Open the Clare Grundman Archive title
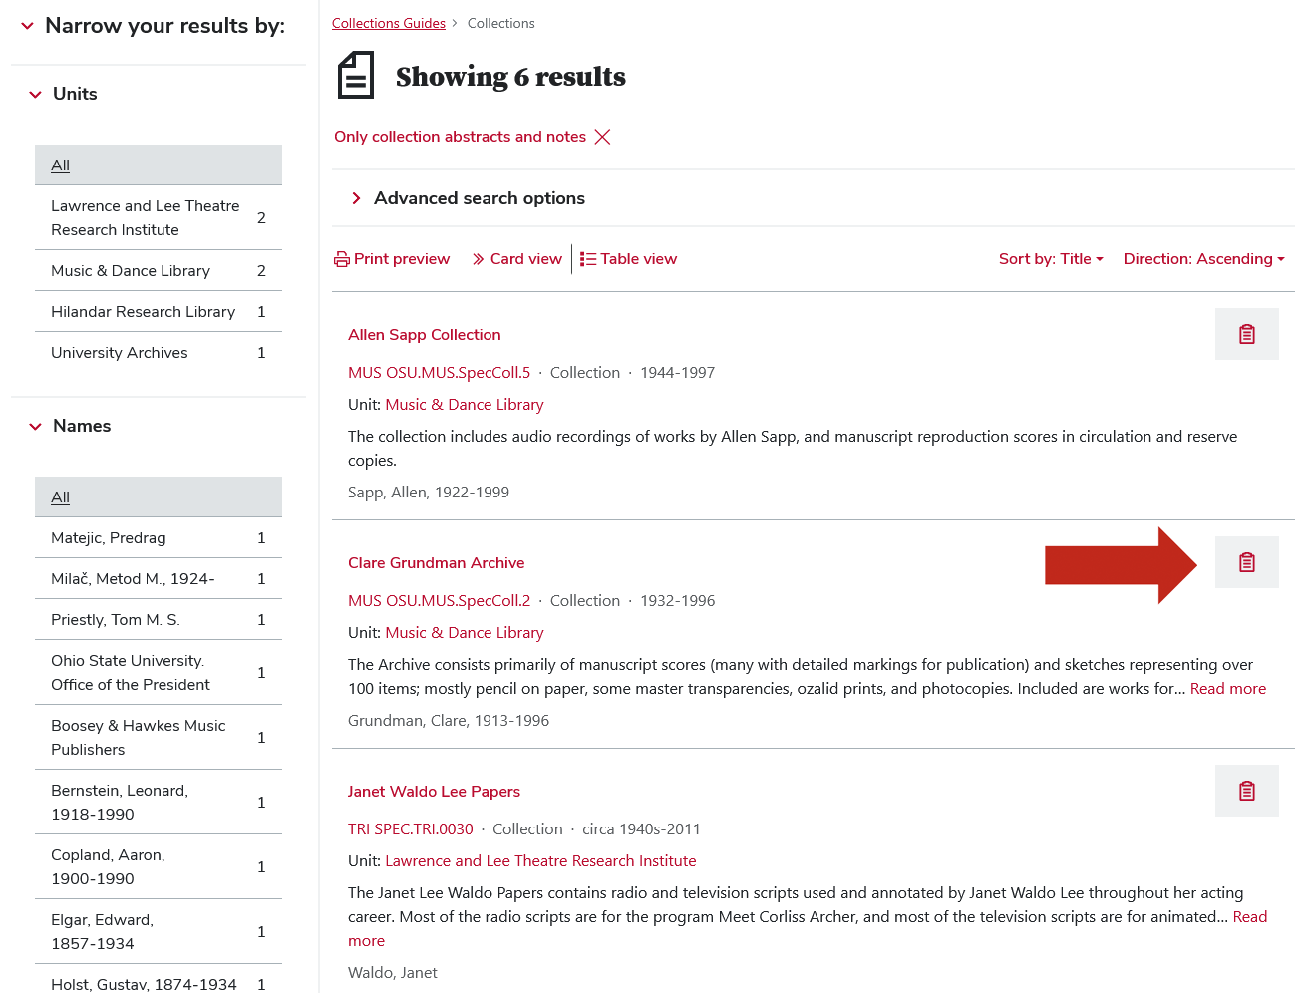The width and height of the screenshot is (1307, 993). click(x=436, y=563)
